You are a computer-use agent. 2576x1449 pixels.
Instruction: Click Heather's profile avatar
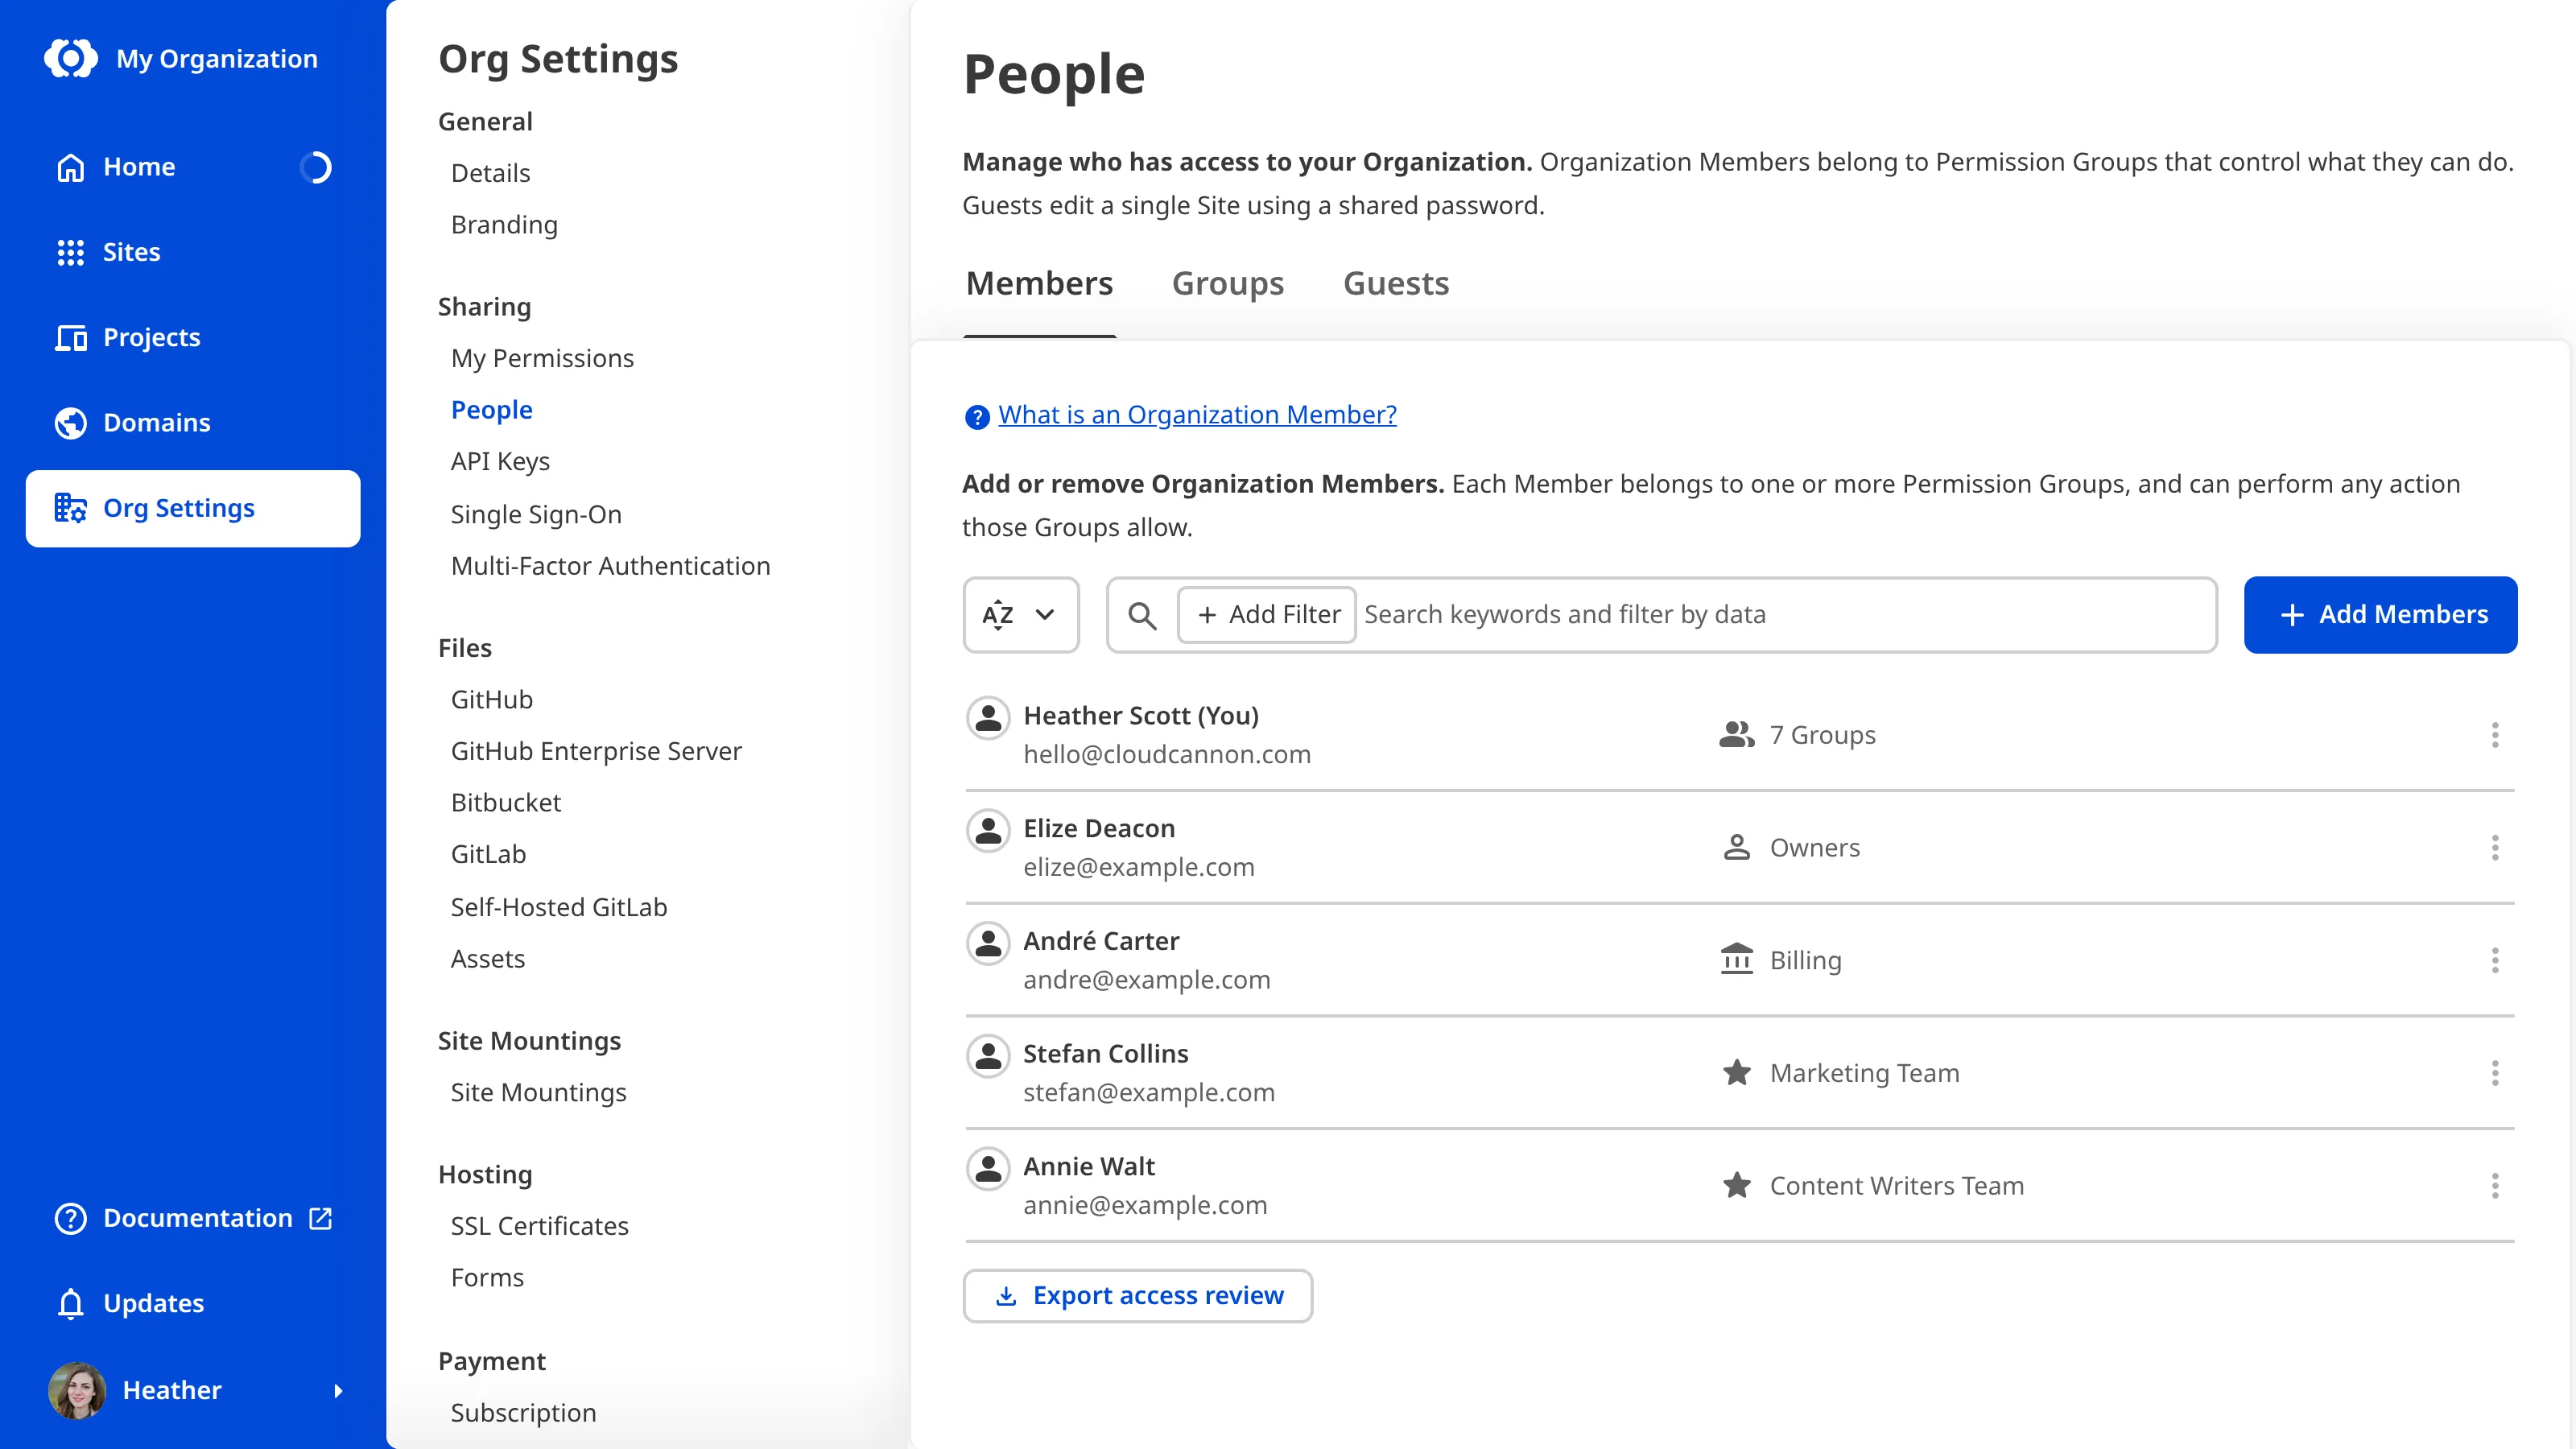coord(77,1390)
